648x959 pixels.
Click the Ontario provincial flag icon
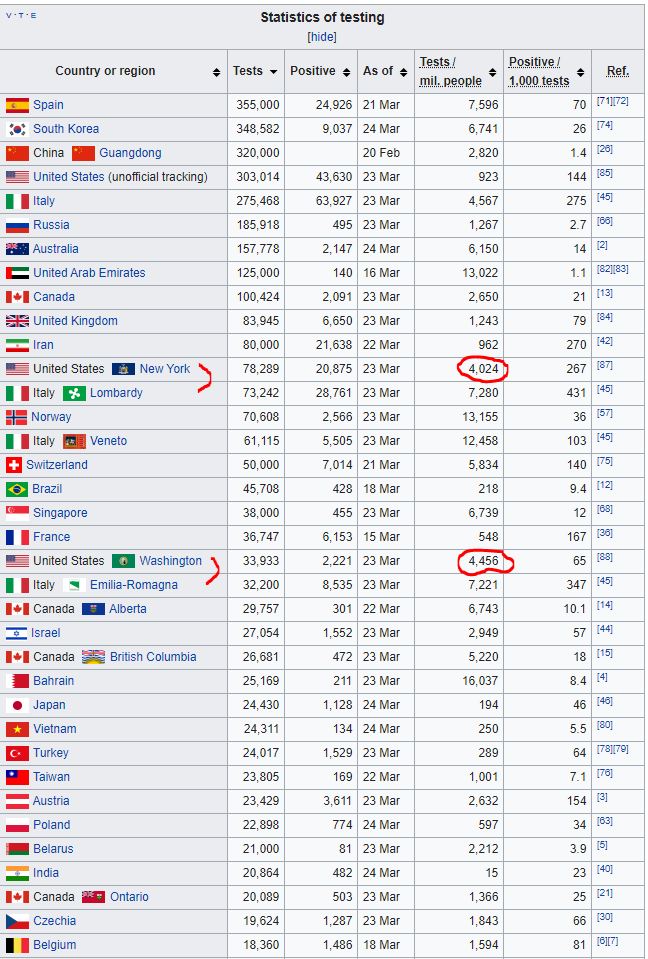(94, 897)
